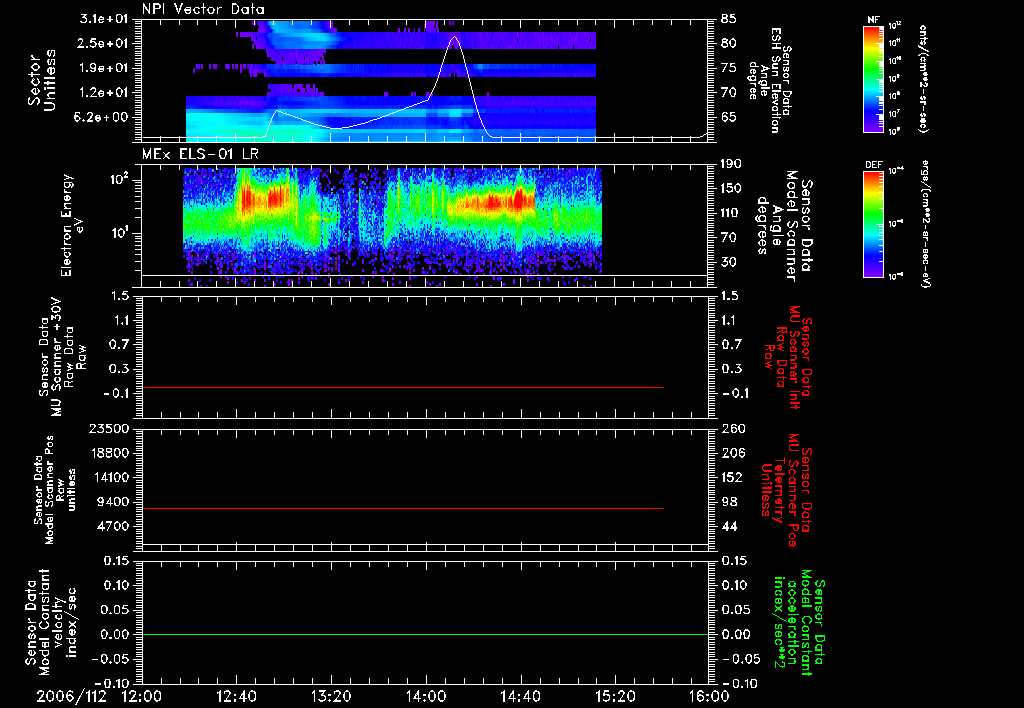Click the ESH Sun Elevation Angle axis title
The image size is (1024, 708).
pyautogui.click(x=771, y=80)
